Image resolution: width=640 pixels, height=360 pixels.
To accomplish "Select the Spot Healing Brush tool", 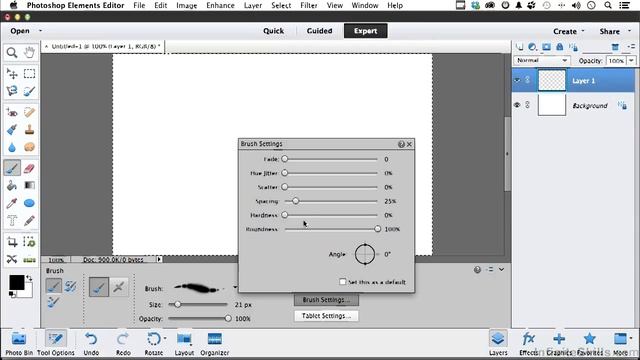I will tap(29, 112).
